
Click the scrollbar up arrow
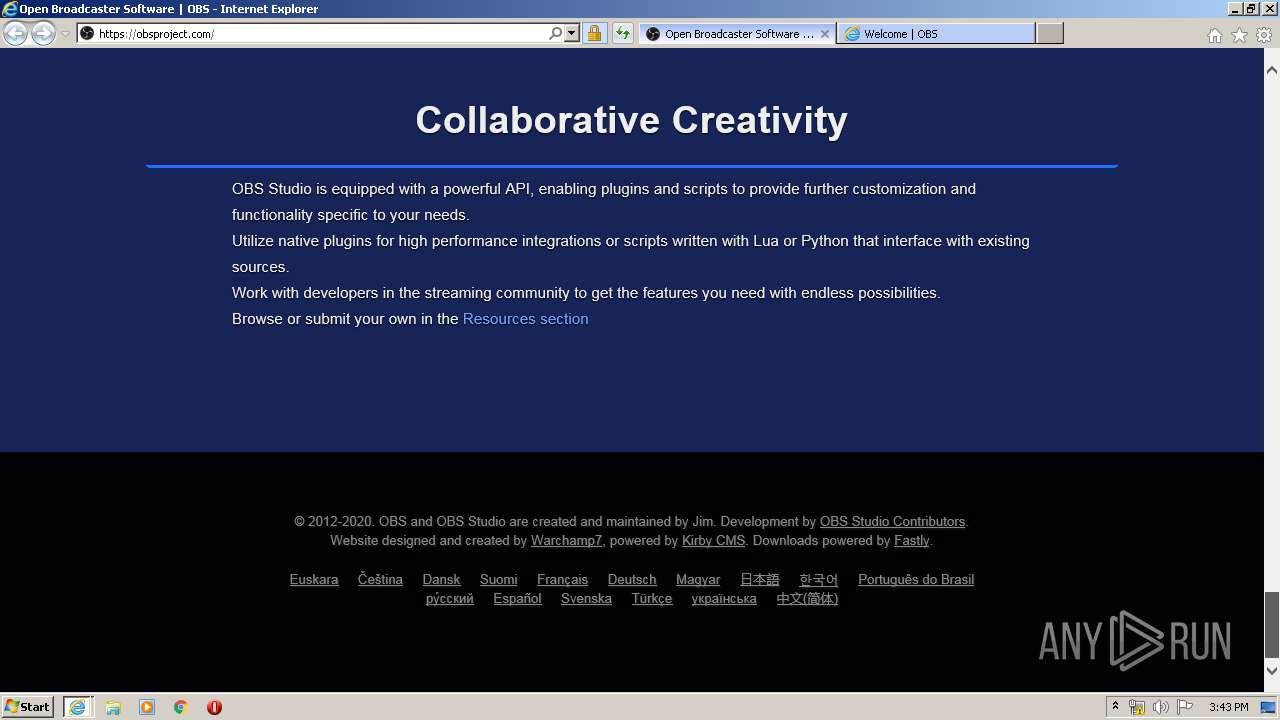1272,70
